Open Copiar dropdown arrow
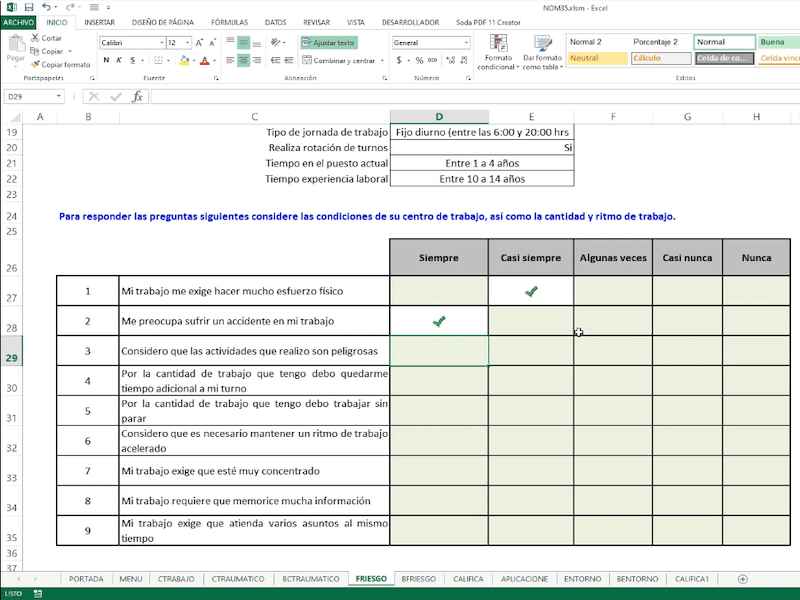 pos(70,51)
